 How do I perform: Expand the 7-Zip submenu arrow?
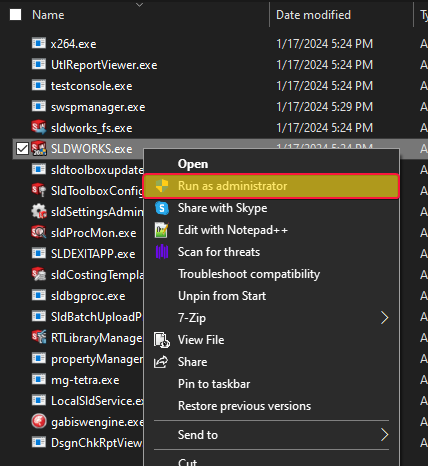click(384, 318)
